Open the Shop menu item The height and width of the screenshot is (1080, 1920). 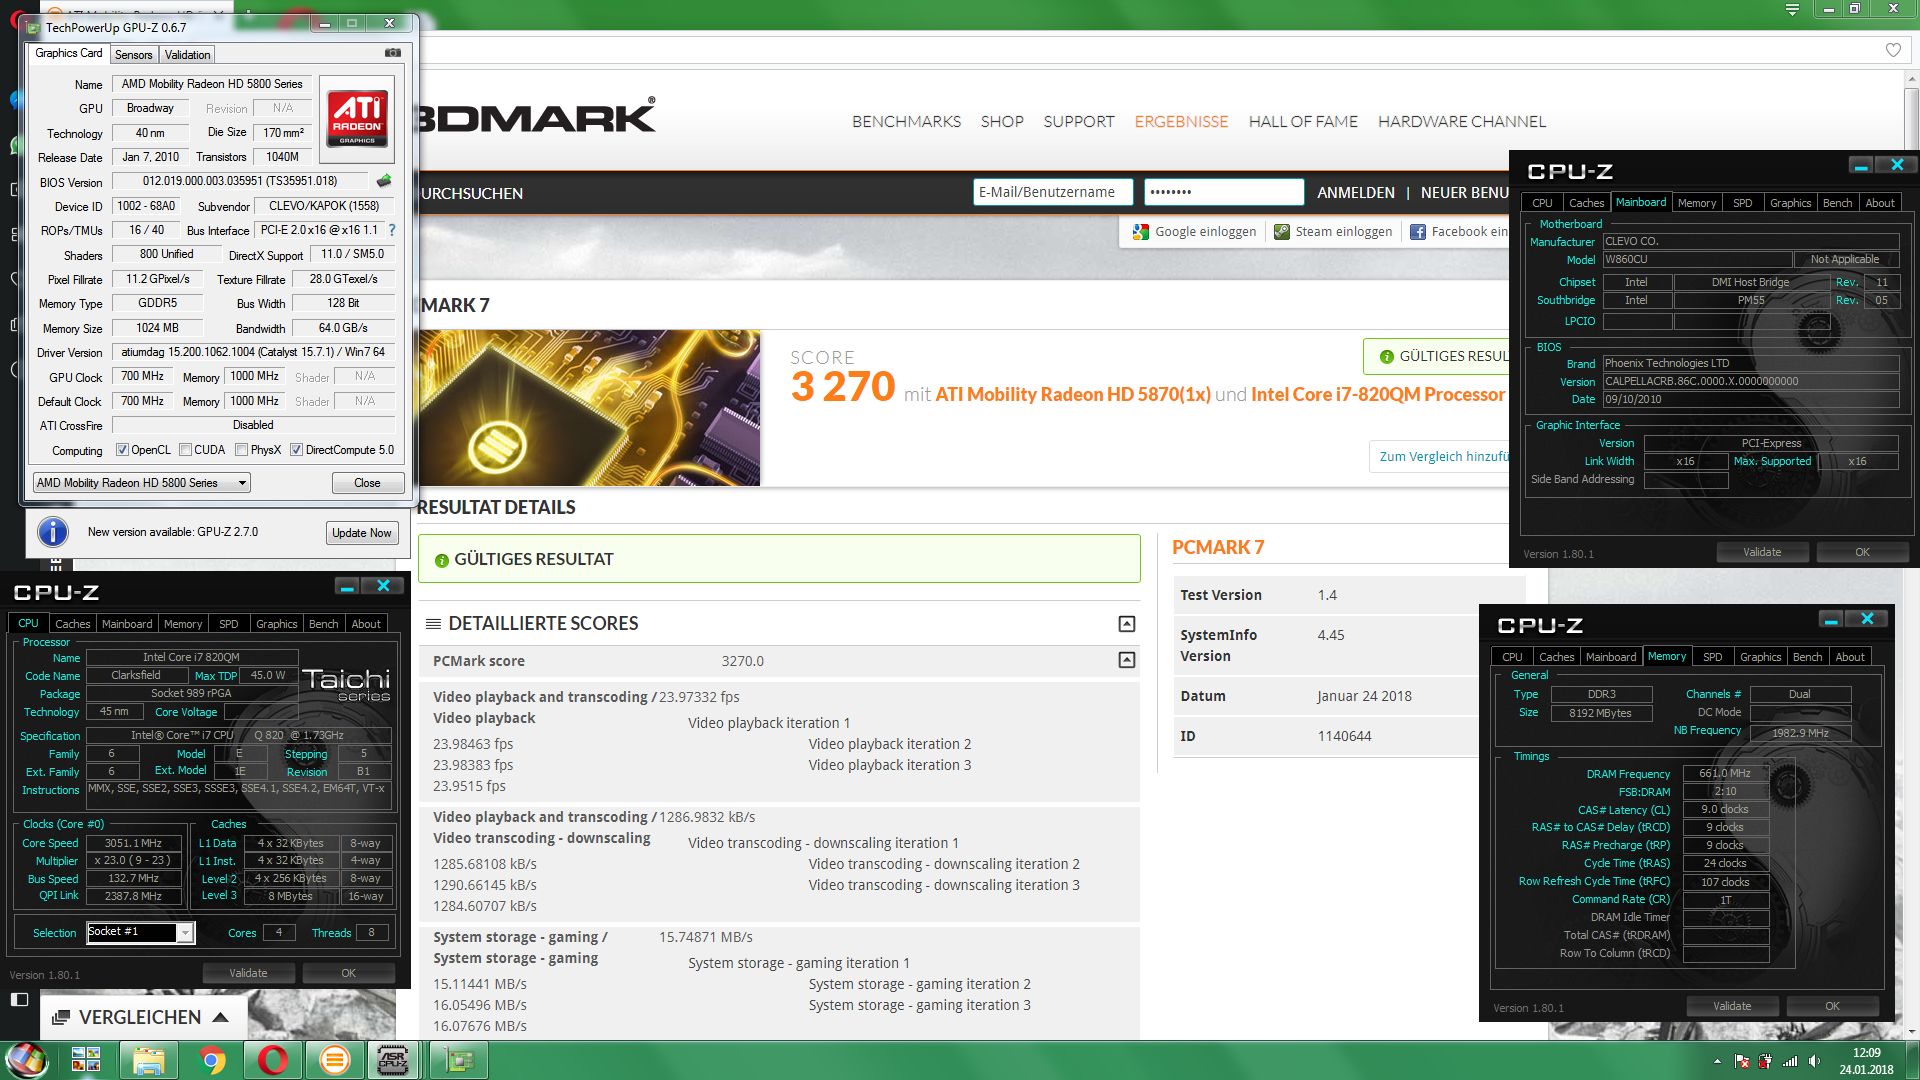coord(1002,122)
